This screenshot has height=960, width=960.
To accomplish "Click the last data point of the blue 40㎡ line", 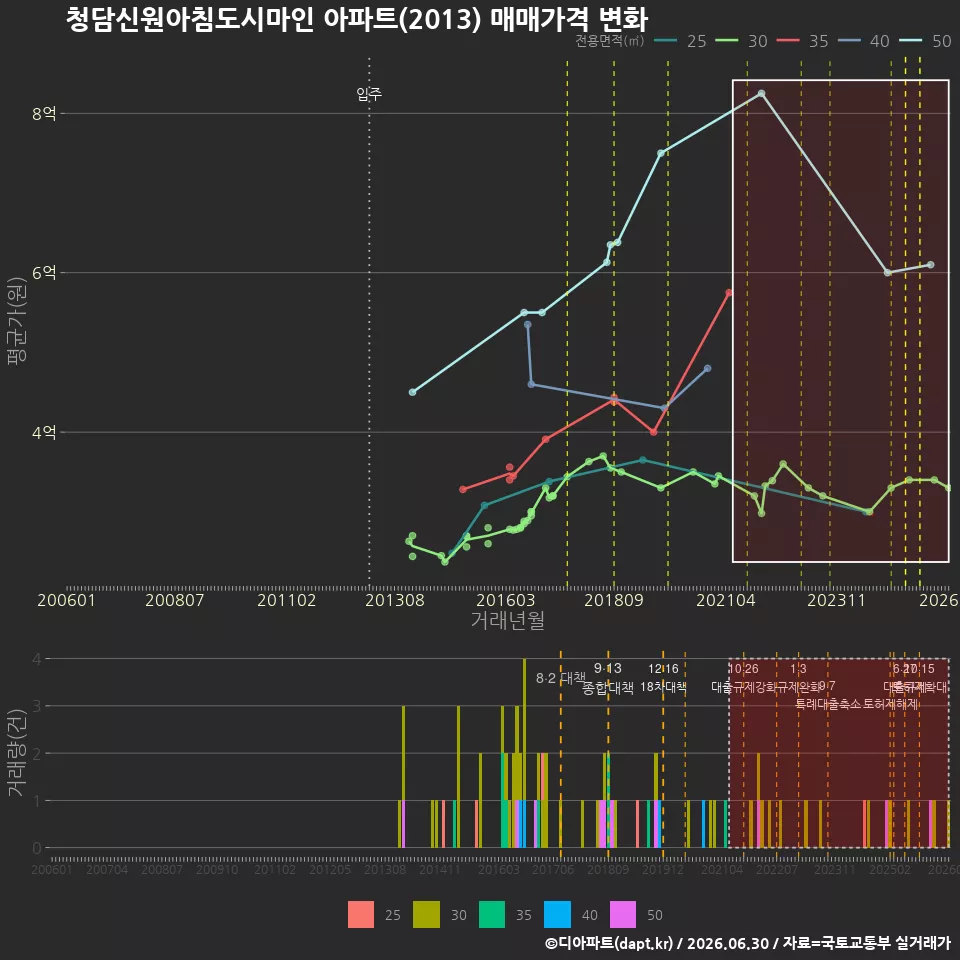I will (708, 369).
